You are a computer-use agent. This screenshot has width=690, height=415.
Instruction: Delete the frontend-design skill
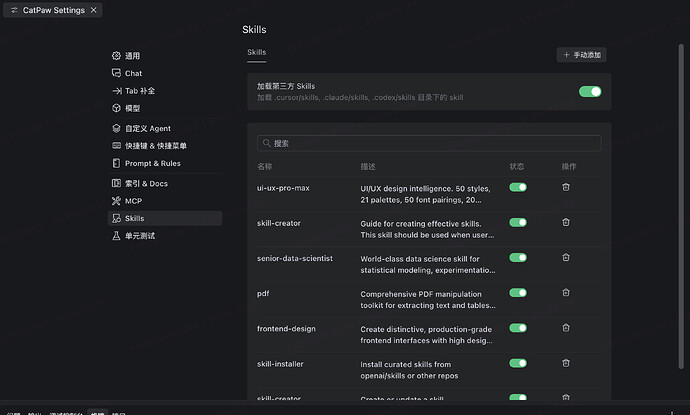point(566,328)
